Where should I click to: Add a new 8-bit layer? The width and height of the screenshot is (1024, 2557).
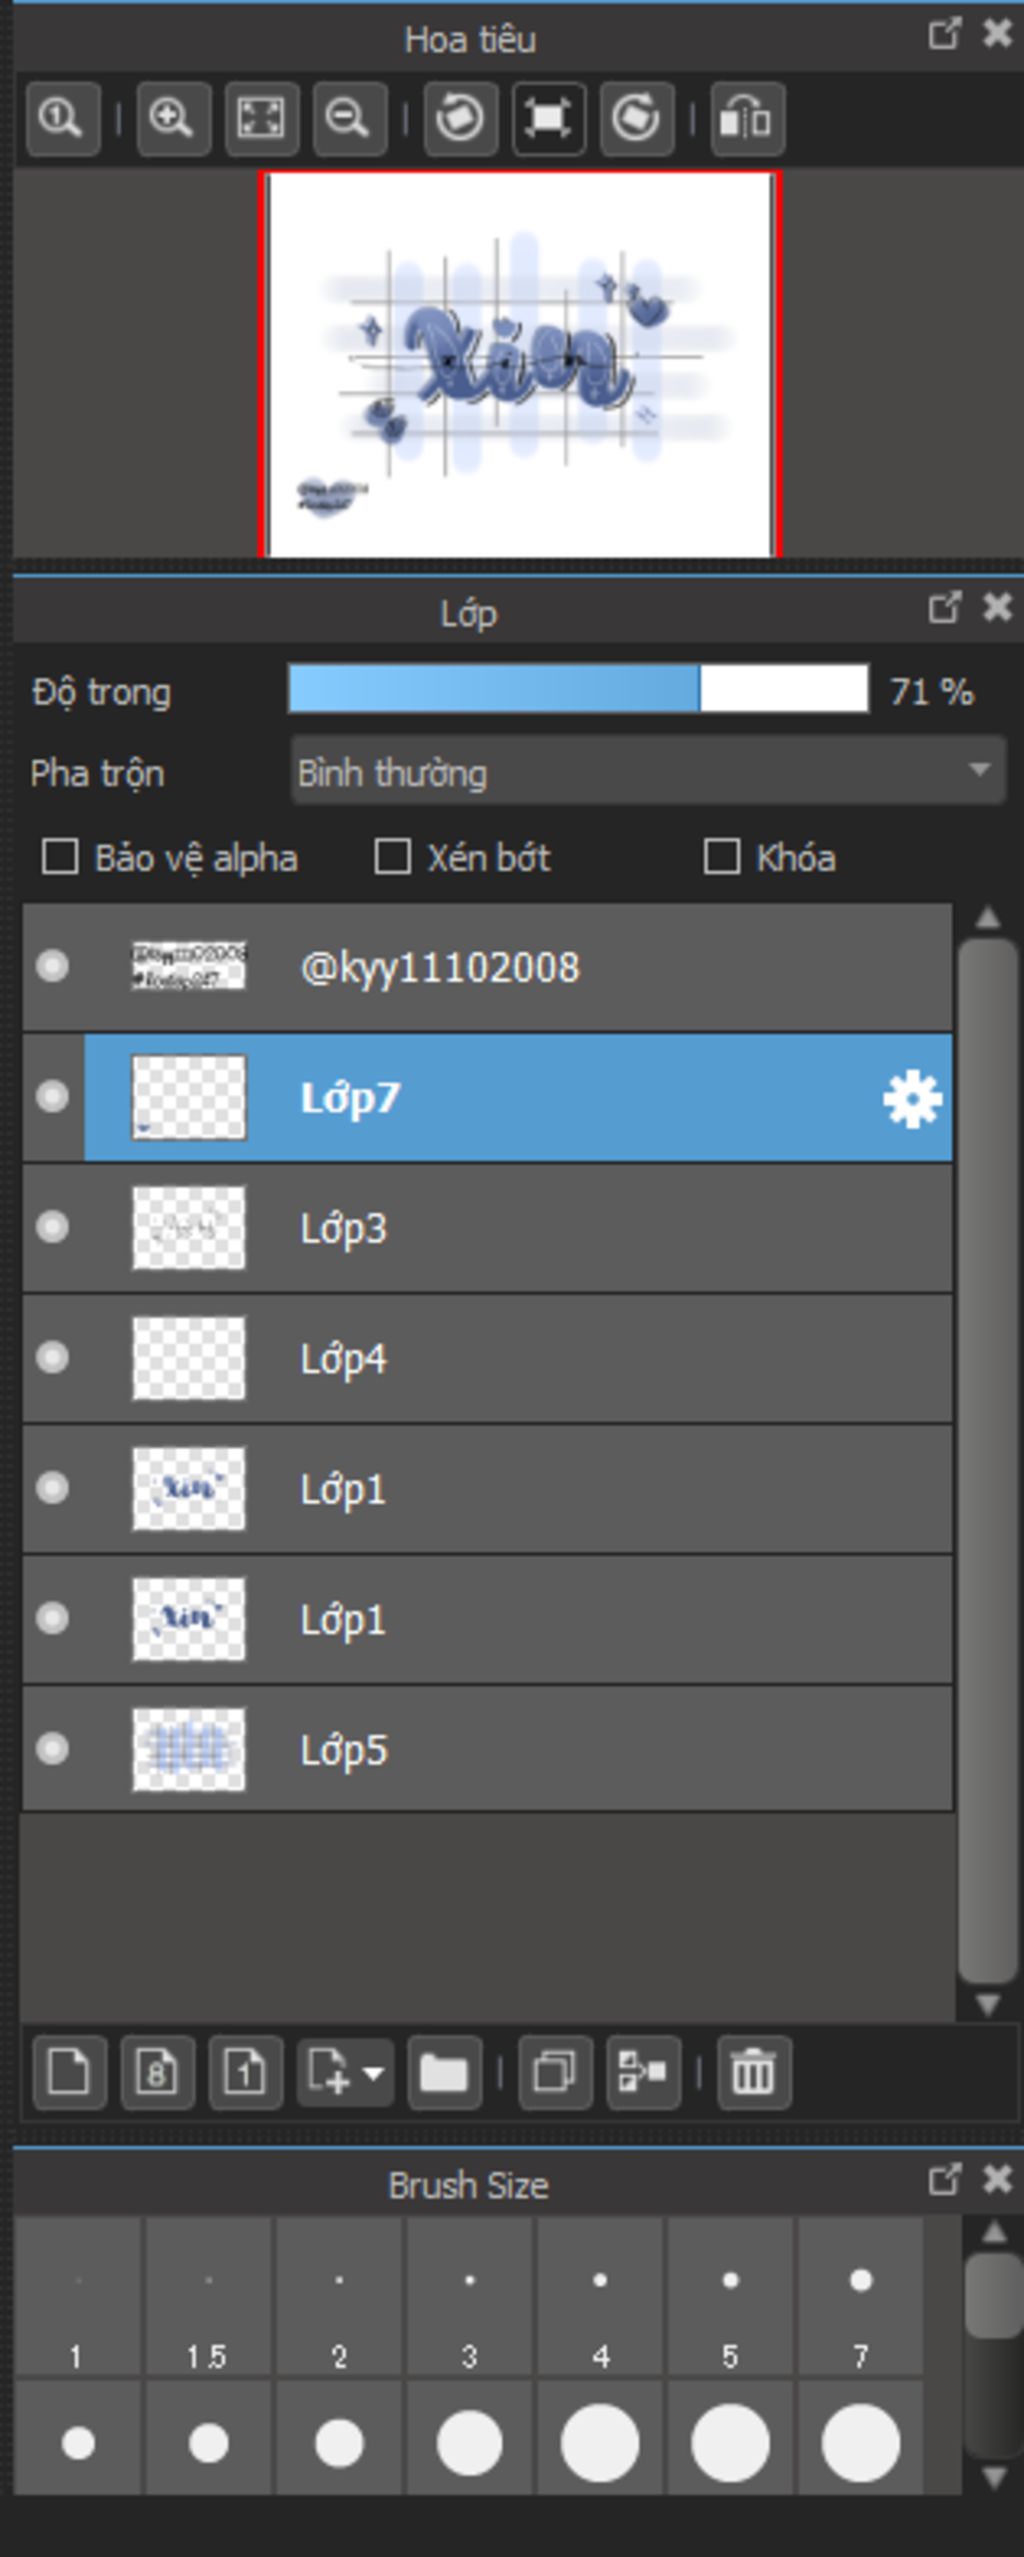[157, 2072]
